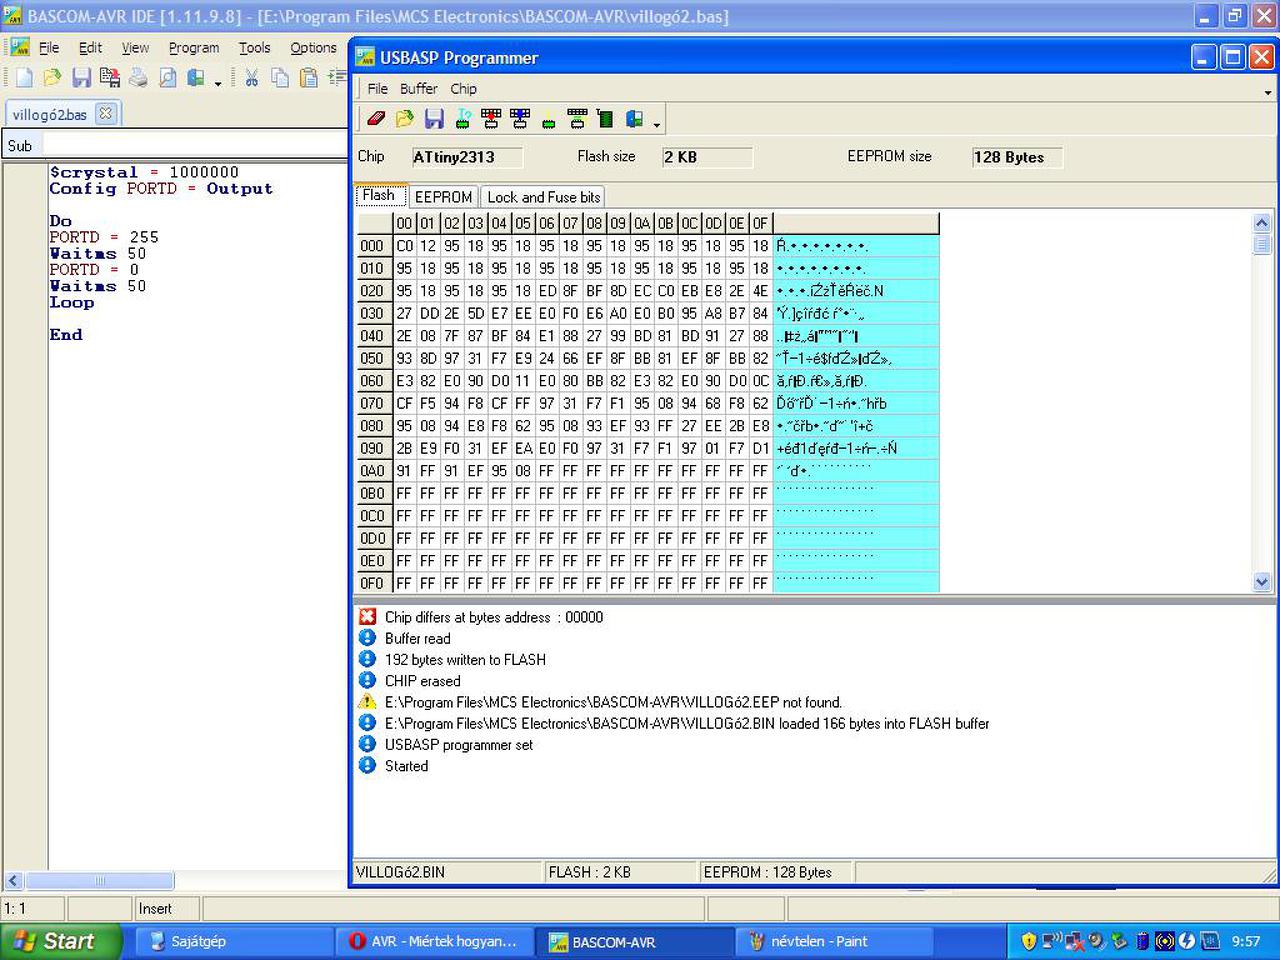The height and width of the screenshot is (960, 1280).
Task: Click the open folder icon in BASCOM toolbar
Action: [52, 78]
